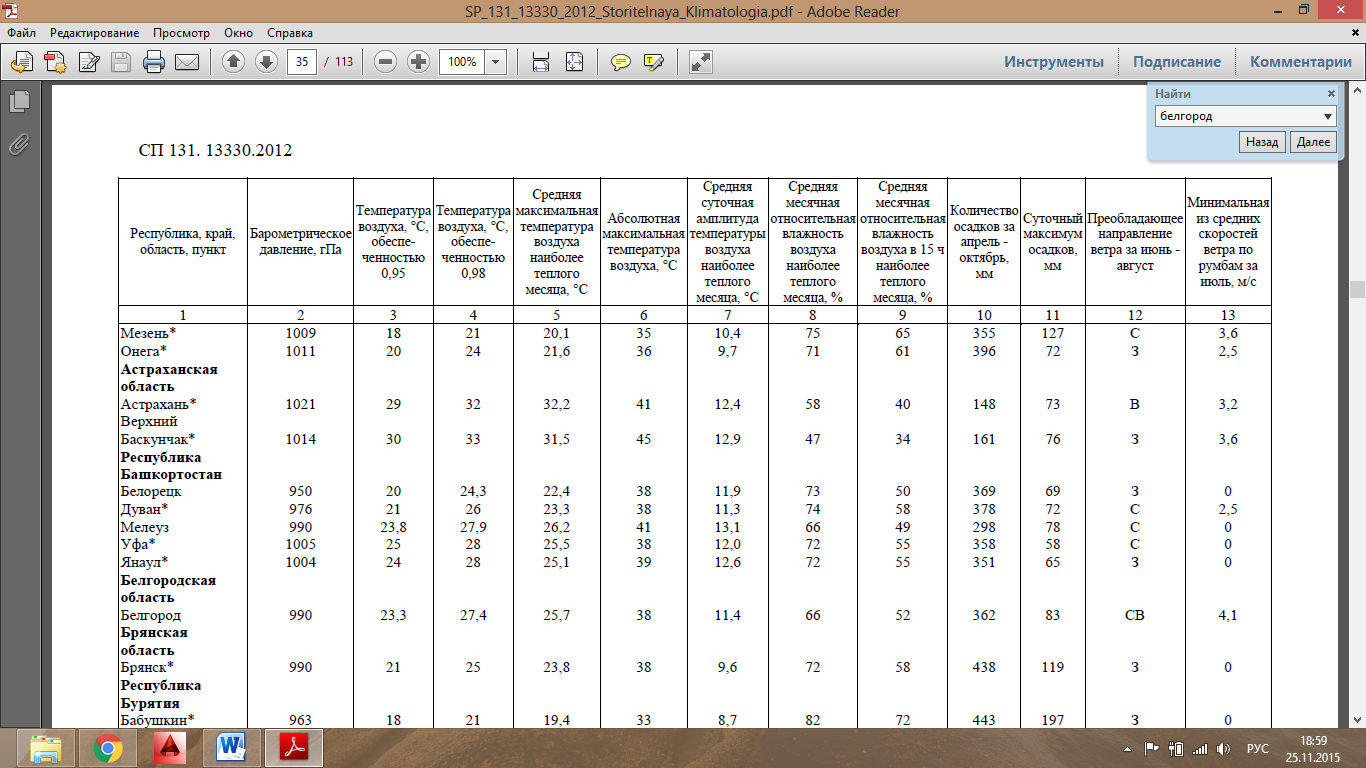Zoom in with the plus button
This screenshot has height=768, width=1366.
click(x=419, y=62)
